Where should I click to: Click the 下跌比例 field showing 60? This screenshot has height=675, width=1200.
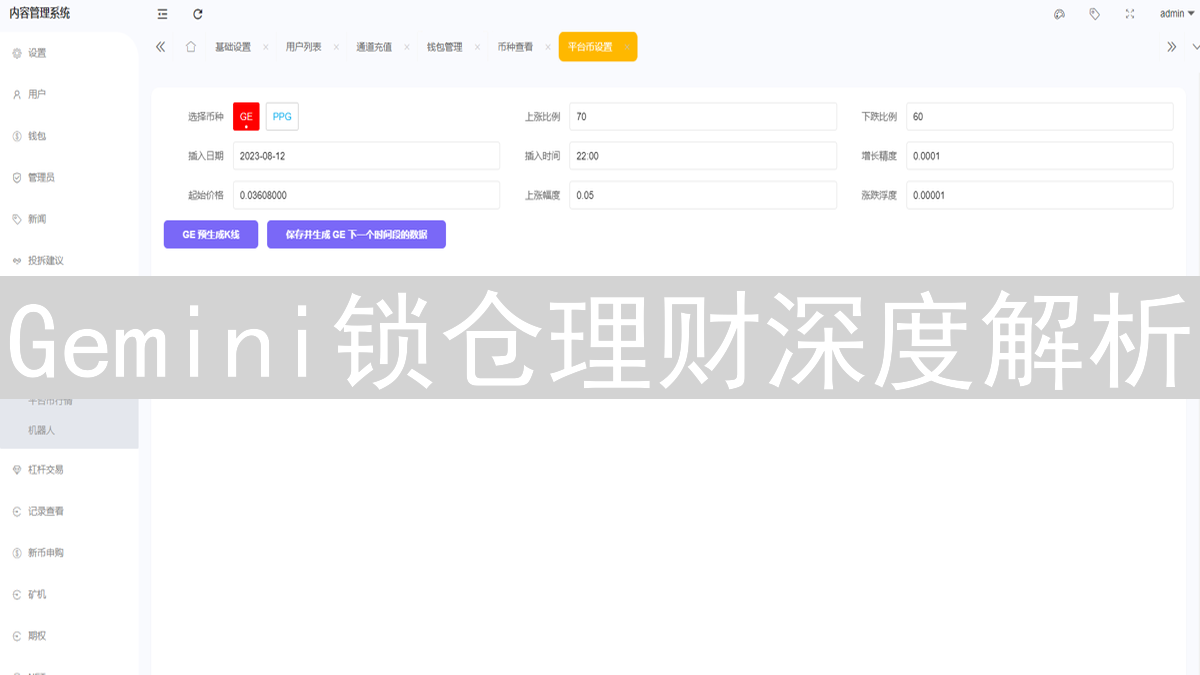[1040, 117]
